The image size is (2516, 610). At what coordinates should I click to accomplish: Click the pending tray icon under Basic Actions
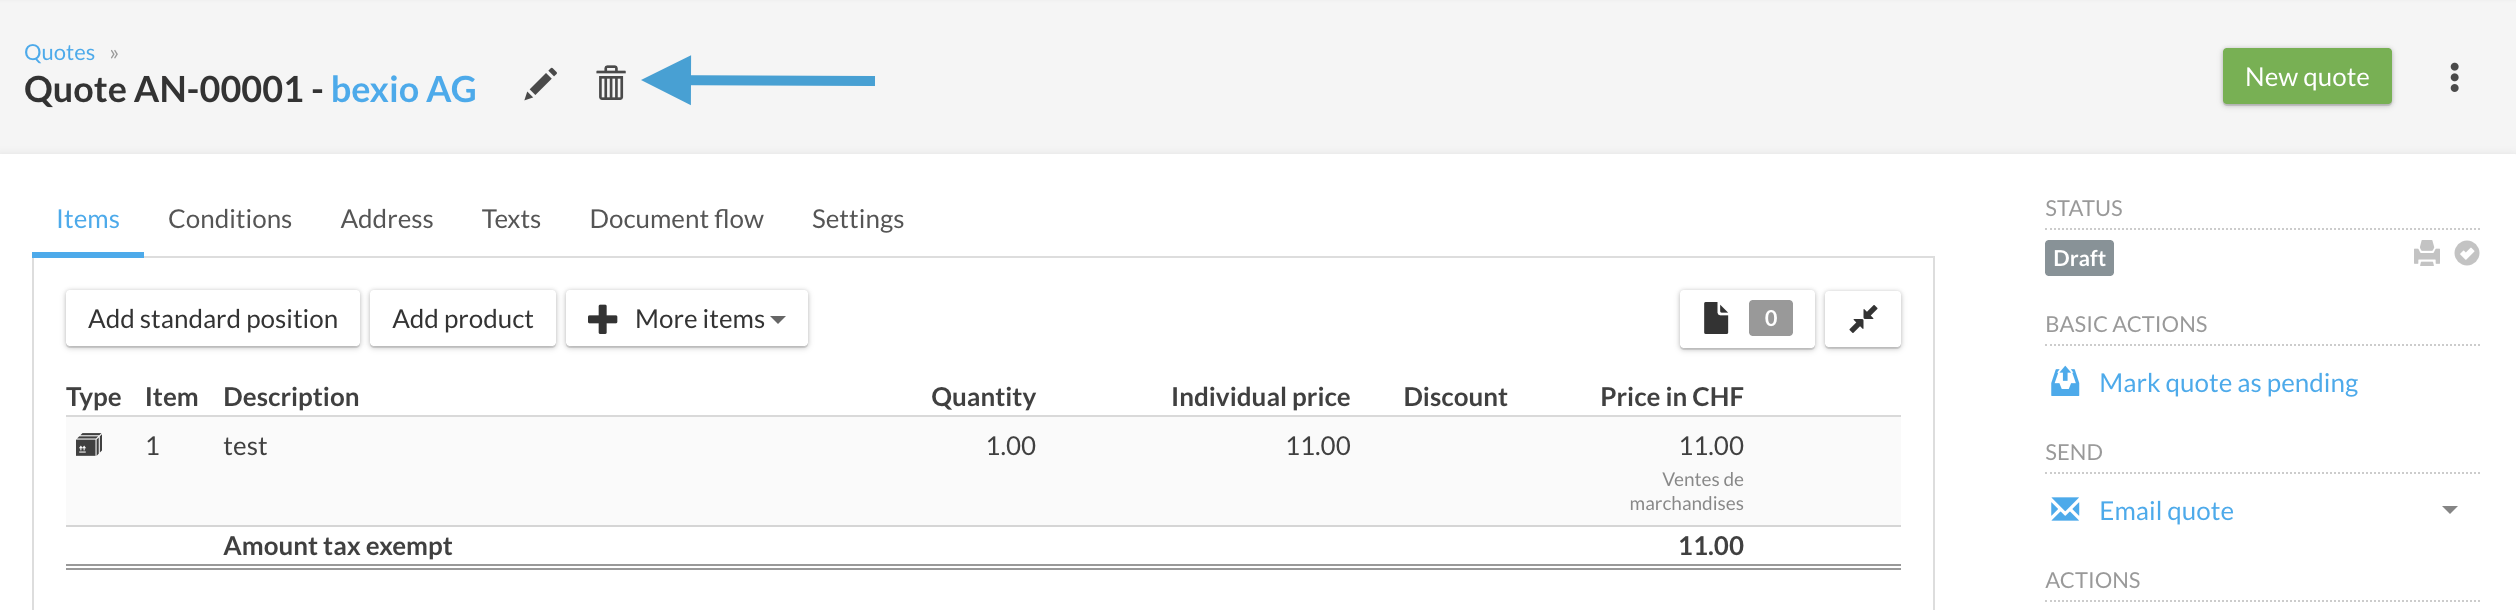(2064, 382)
